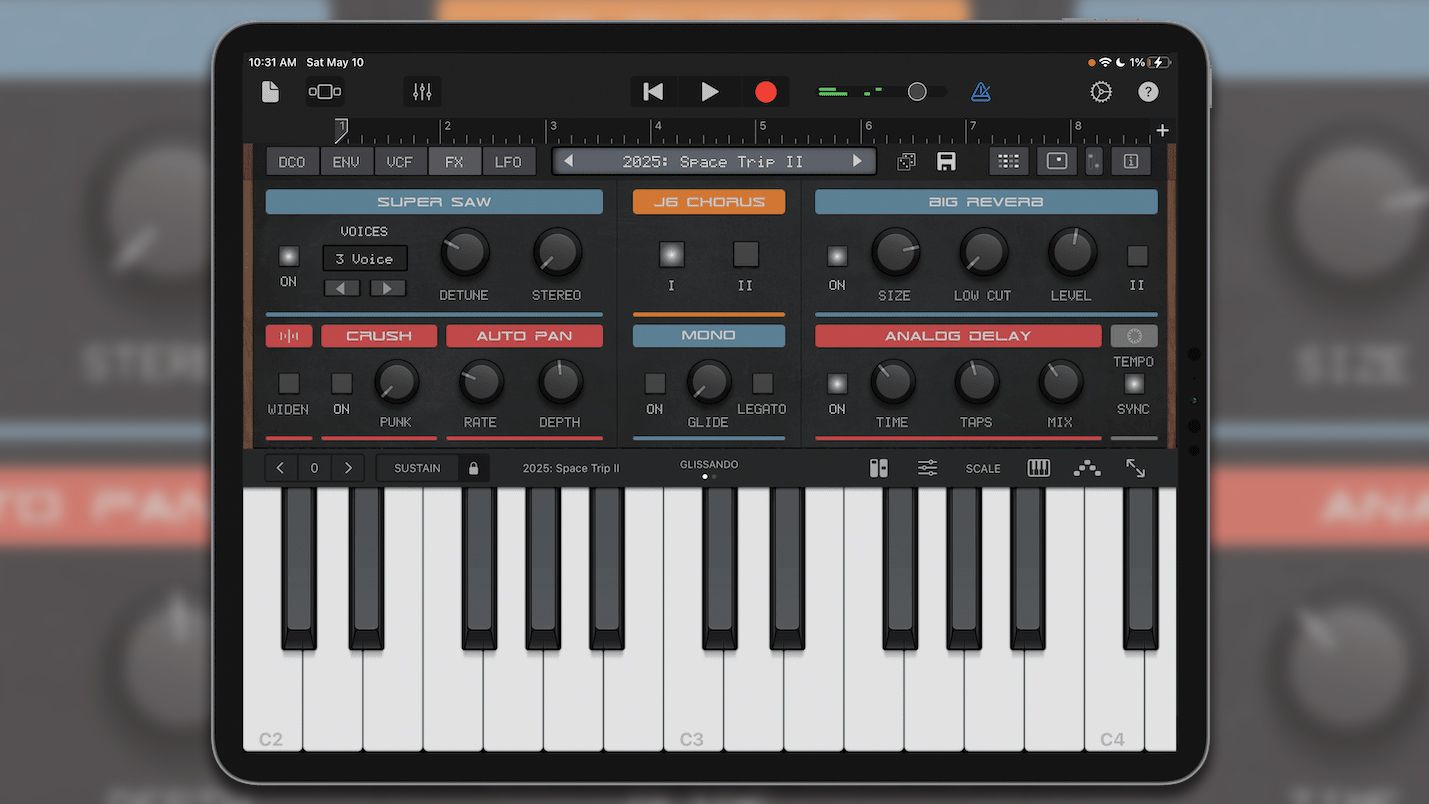1429x804 pixels.
Task: Toggle the metronome icon
Action: click(x=981, y=92)
